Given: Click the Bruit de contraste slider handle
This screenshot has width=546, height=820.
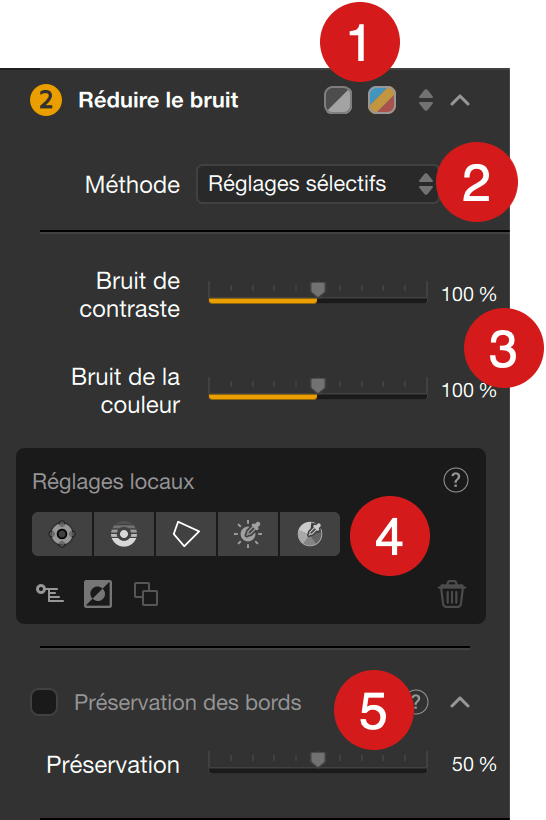Looking at the screenshot, I should click(317, 289).
